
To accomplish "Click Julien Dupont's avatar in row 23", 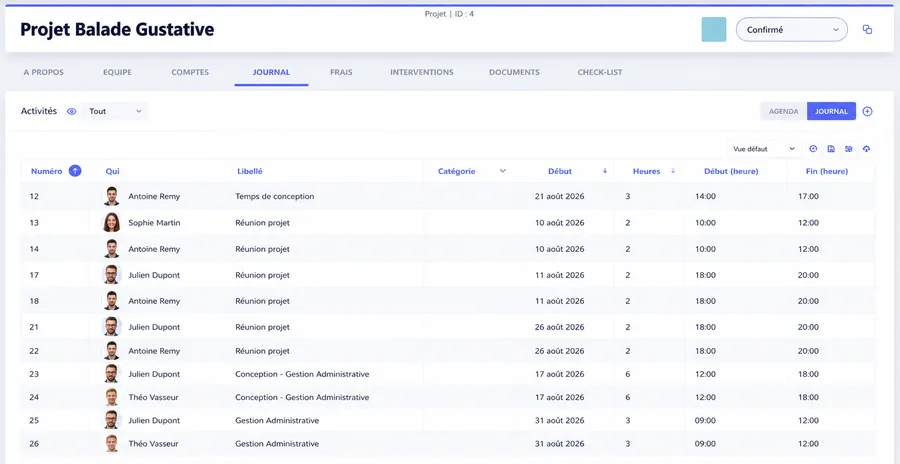I will click(x=111, y=373).
